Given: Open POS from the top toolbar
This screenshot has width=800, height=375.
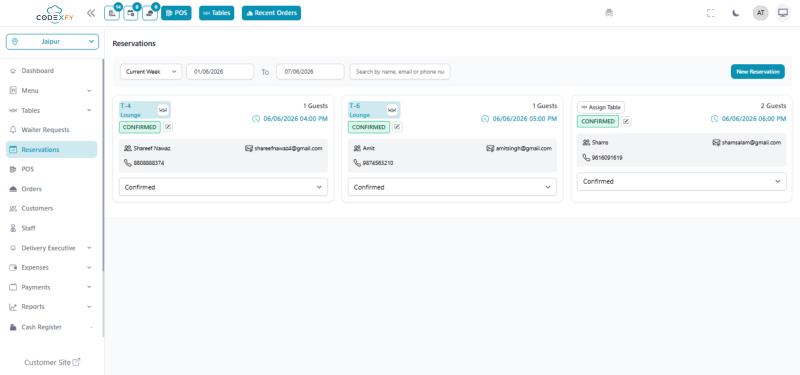Looking at the screenshot, I should click(x=176, y=13).
